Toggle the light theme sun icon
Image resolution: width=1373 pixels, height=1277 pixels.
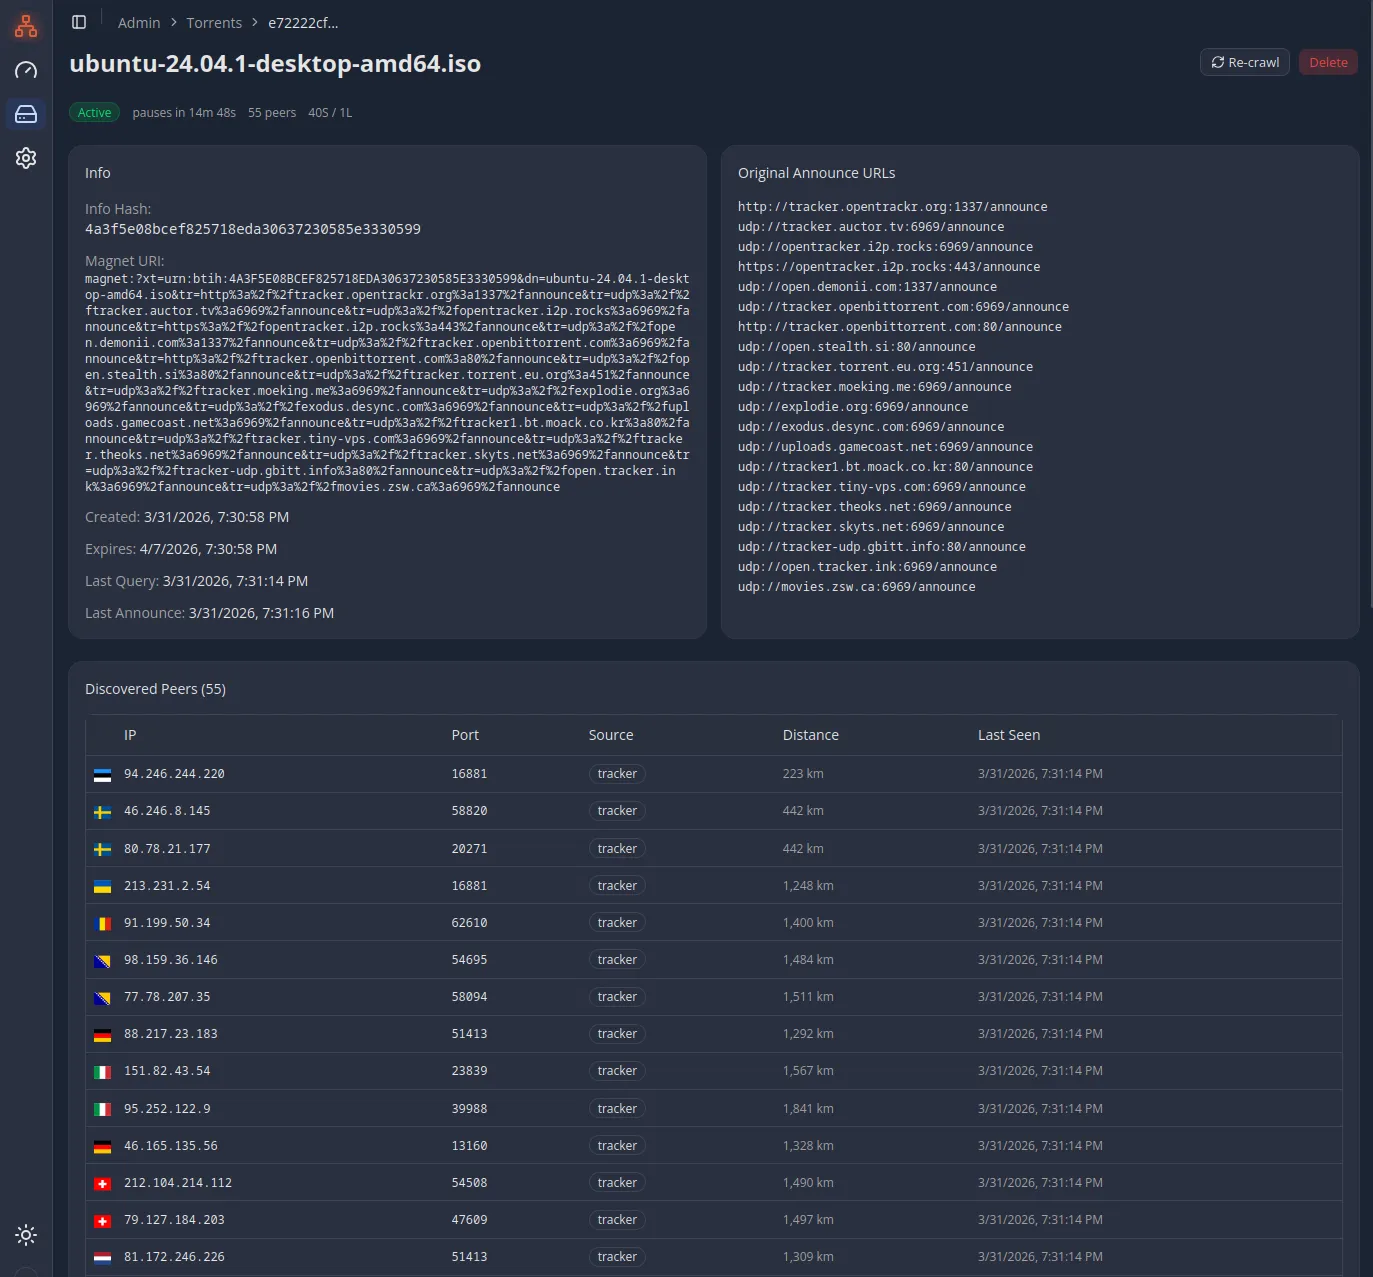pyautogui.click(x=26, y=1235)
